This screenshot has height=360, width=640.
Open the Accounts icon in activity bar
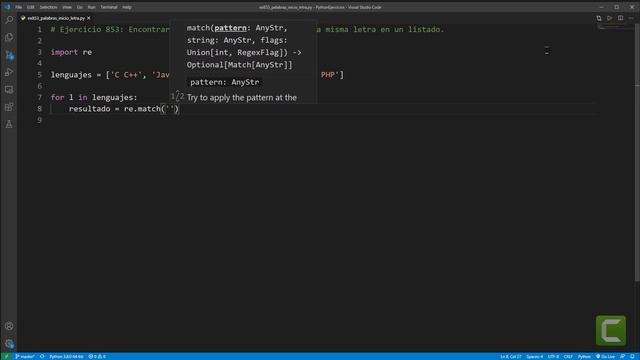click(9, 326)
